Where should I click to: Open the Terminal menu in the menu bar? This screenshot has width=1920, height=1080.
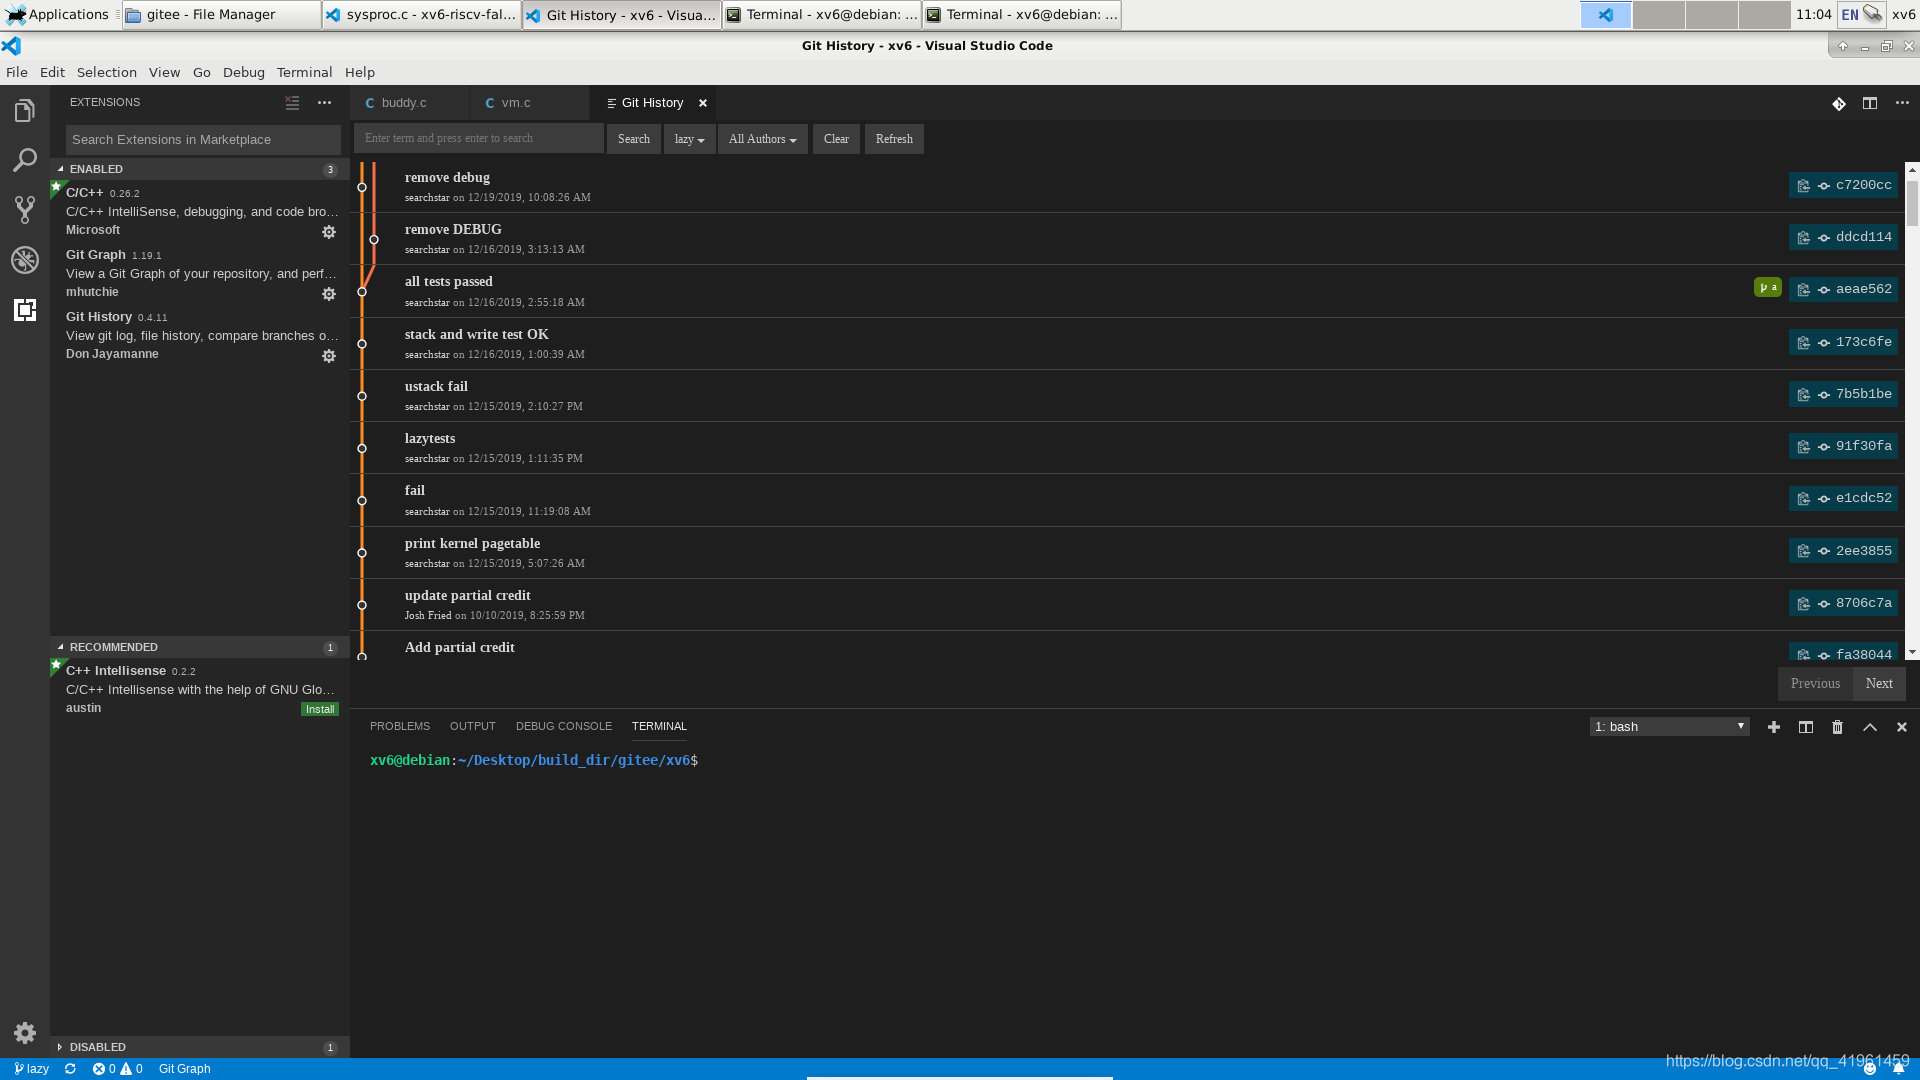click(304, 72)
